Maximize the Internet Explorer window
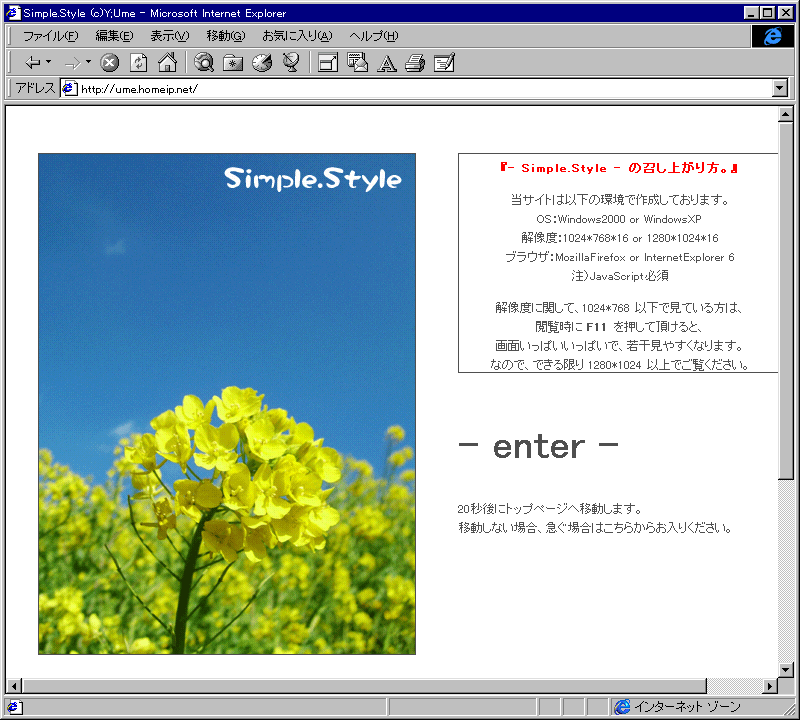The image size is (800, 720). (x=767, y=13)
